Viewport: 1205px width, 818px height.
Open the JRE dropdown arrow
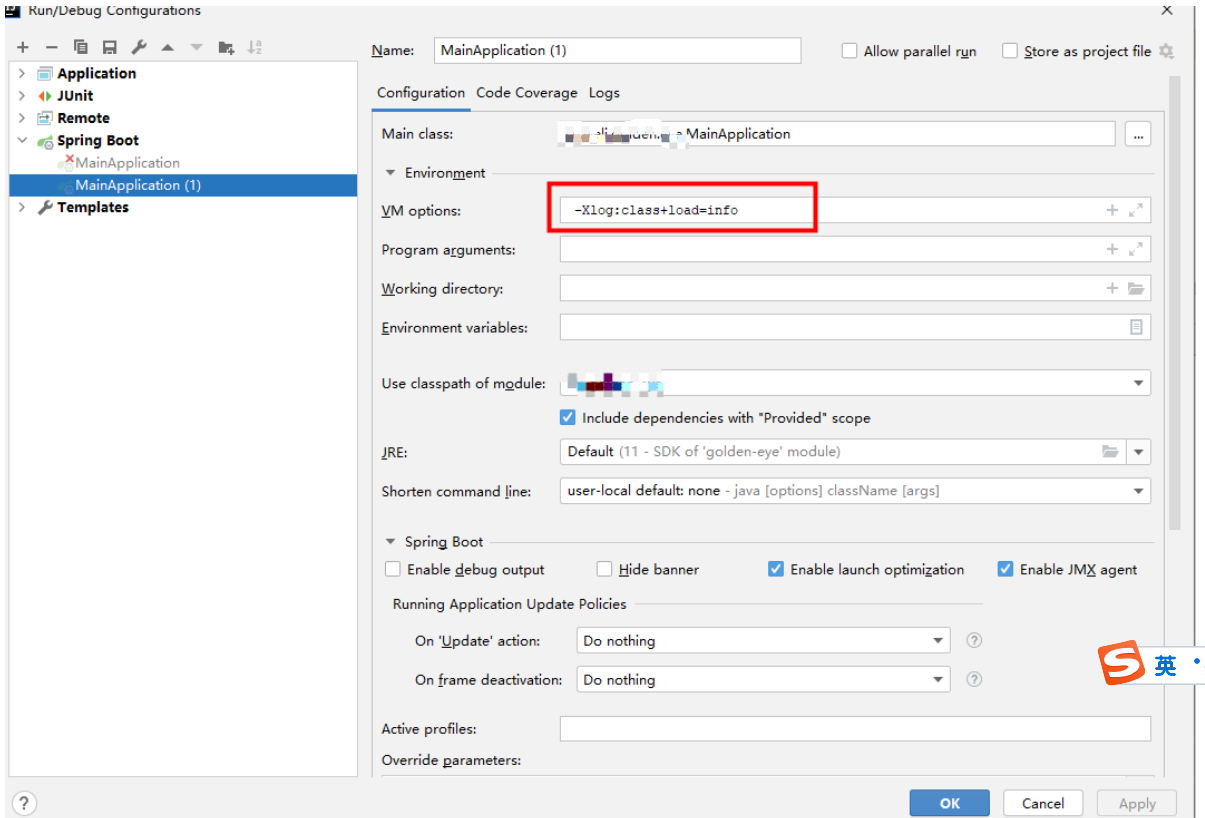point(1139,452)
